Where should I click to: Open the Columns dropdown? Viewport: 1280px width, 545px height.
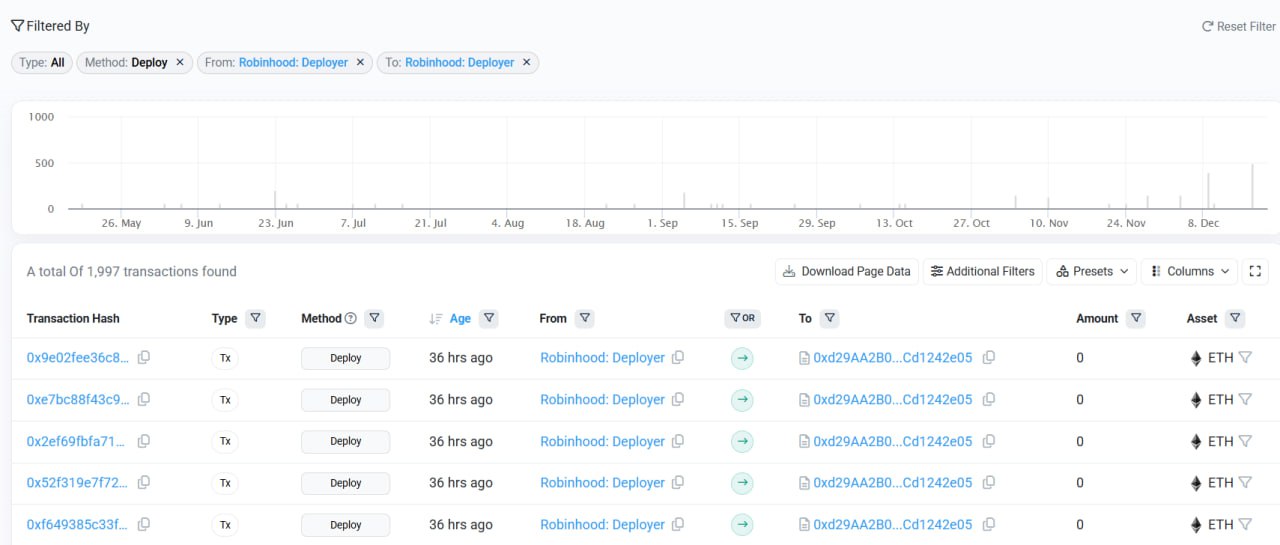pos(1189,271)
